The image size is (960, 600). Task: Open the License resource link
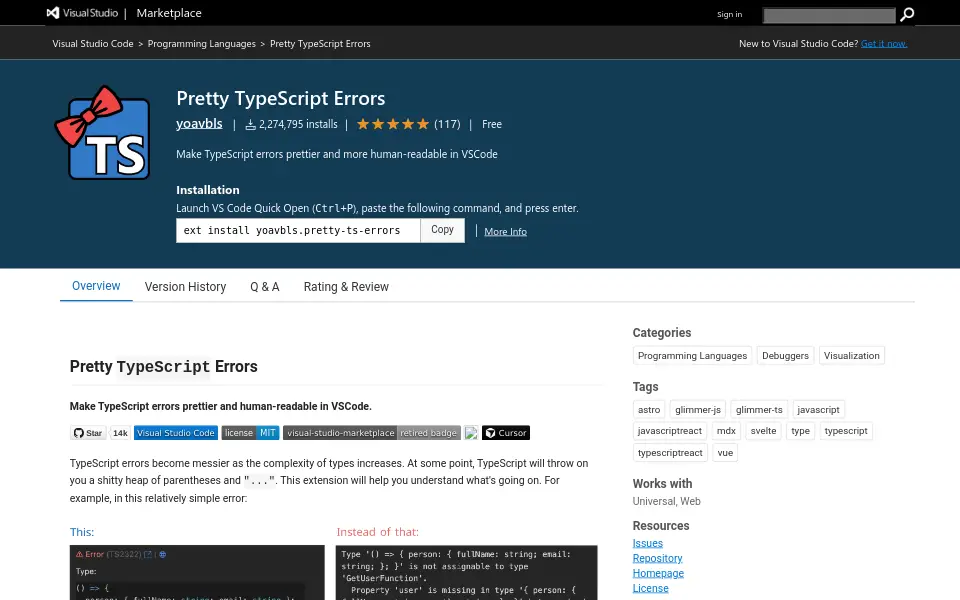pos(650,588)
